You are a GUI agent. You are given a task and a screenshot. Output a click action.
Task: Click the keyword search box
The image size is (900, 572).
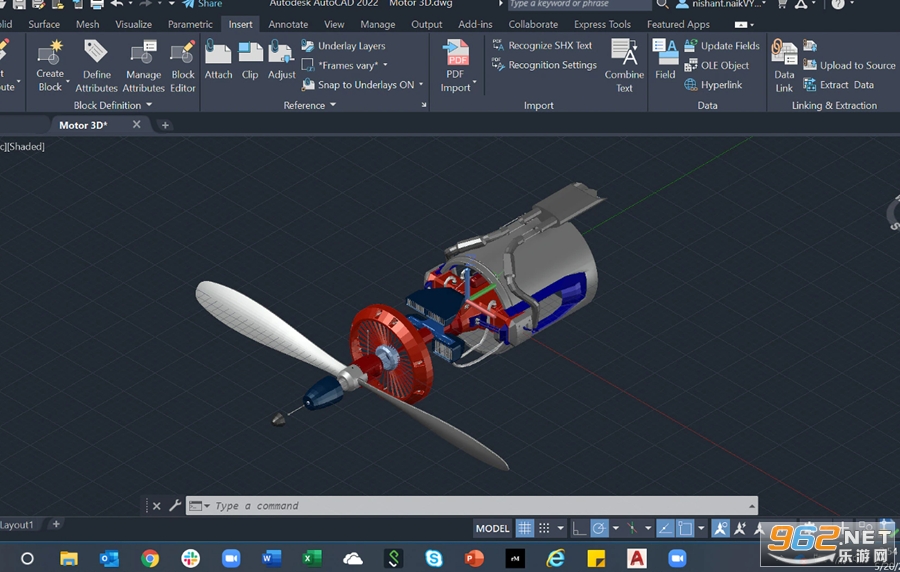click(x=579, y=4)
